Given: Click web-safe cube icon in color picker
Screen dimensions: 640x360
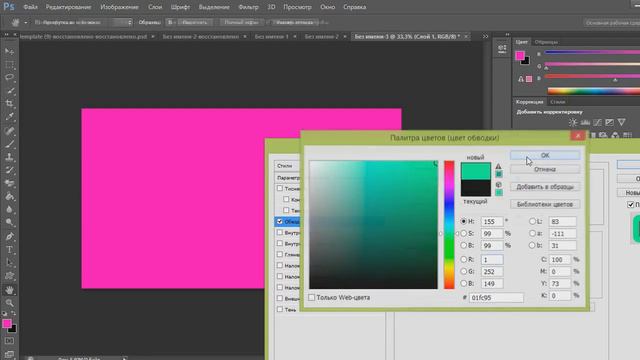Looking at the screenshot, I should 498,184.
